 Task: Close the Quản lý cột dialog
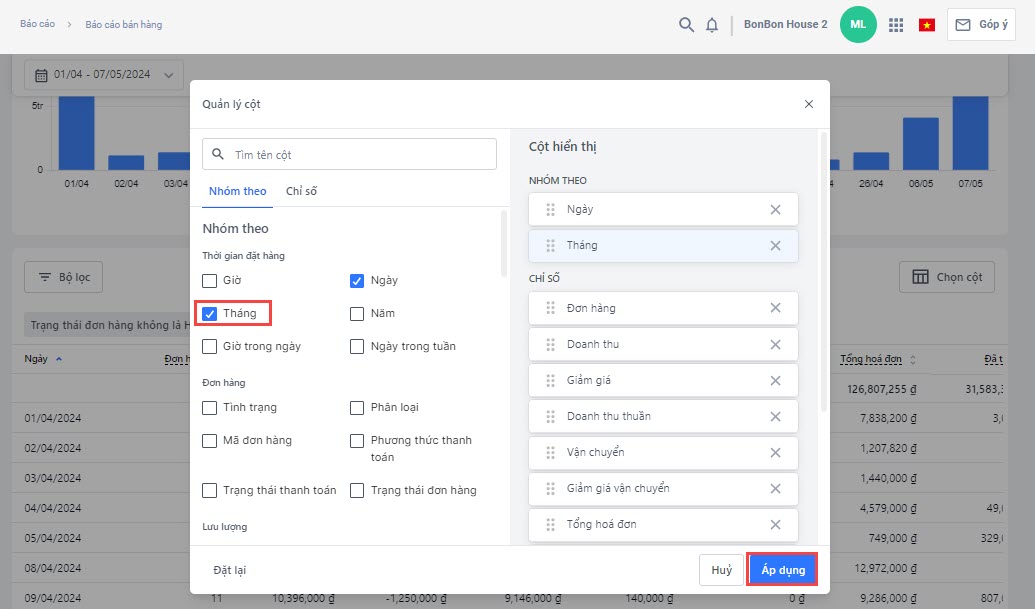[x=809, y=104]
